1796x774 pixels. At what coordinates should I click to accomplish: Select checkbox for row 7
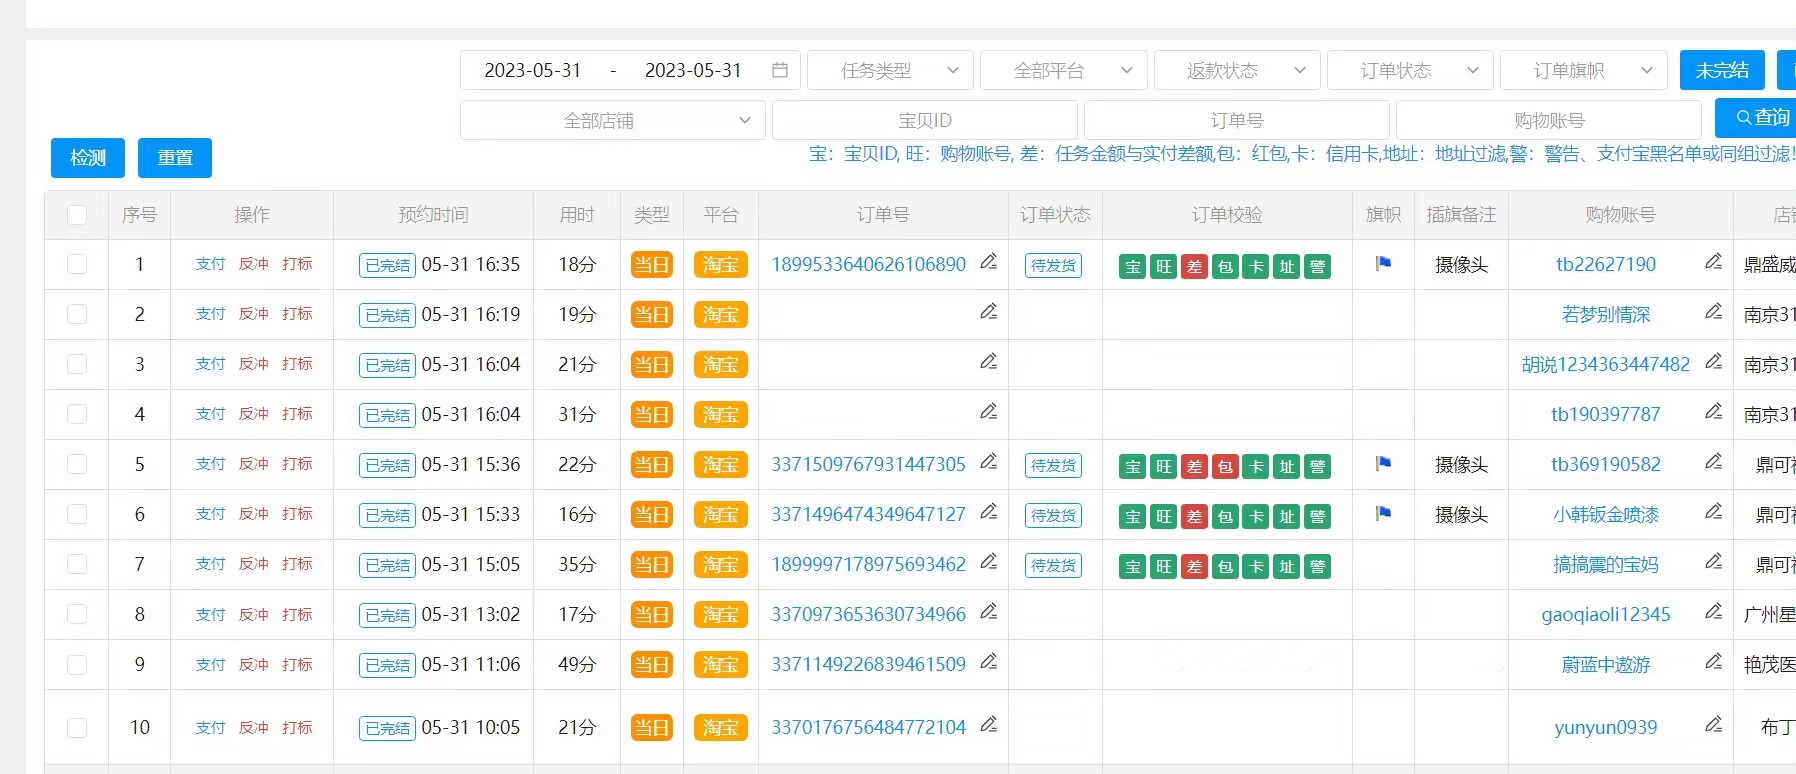(x=77, y=565)
